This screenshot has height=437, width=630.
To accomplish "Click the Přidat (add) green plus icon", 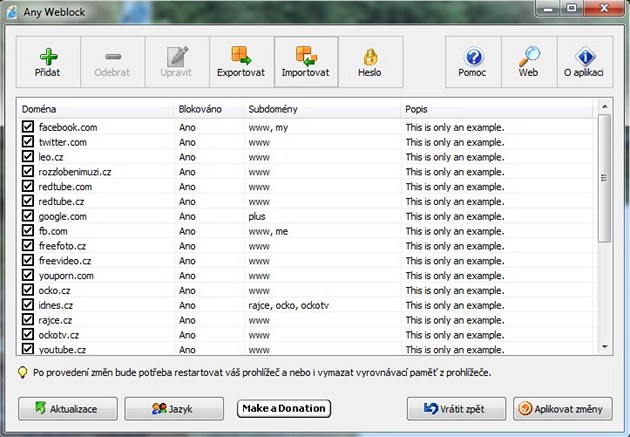I will coord(48,57).
